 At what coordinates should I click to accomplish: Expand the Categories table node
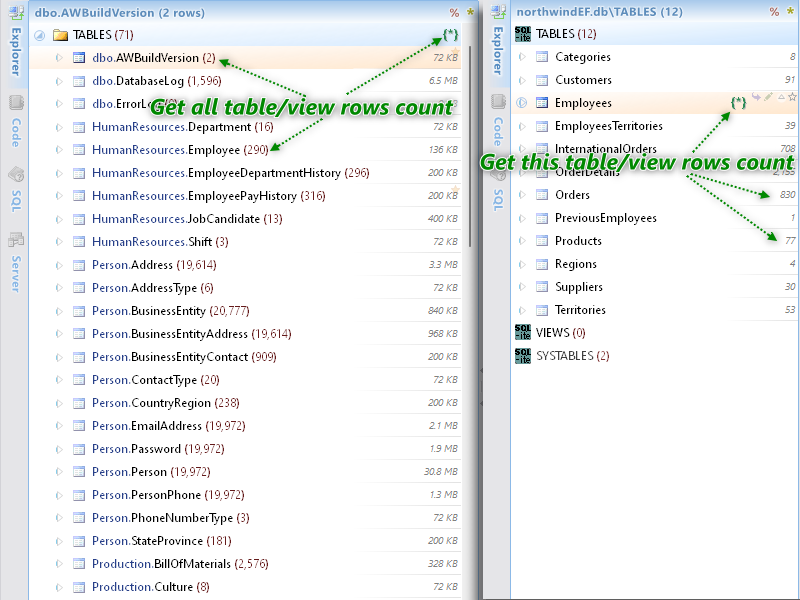(522, 57)
